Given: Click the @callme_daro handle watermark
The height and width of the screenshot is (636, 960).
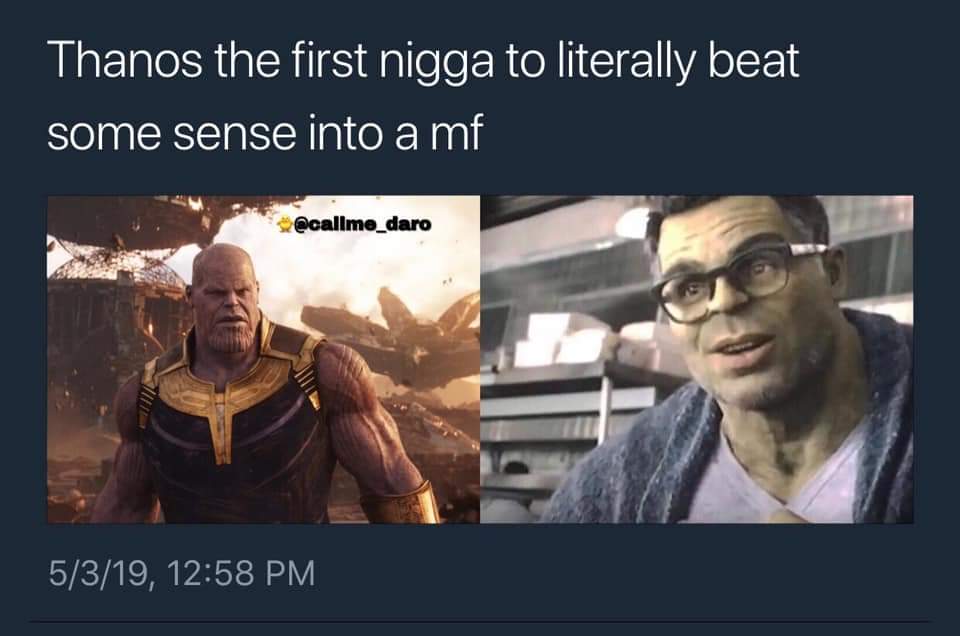Looking at the screenshot, I should coord(362,225).
